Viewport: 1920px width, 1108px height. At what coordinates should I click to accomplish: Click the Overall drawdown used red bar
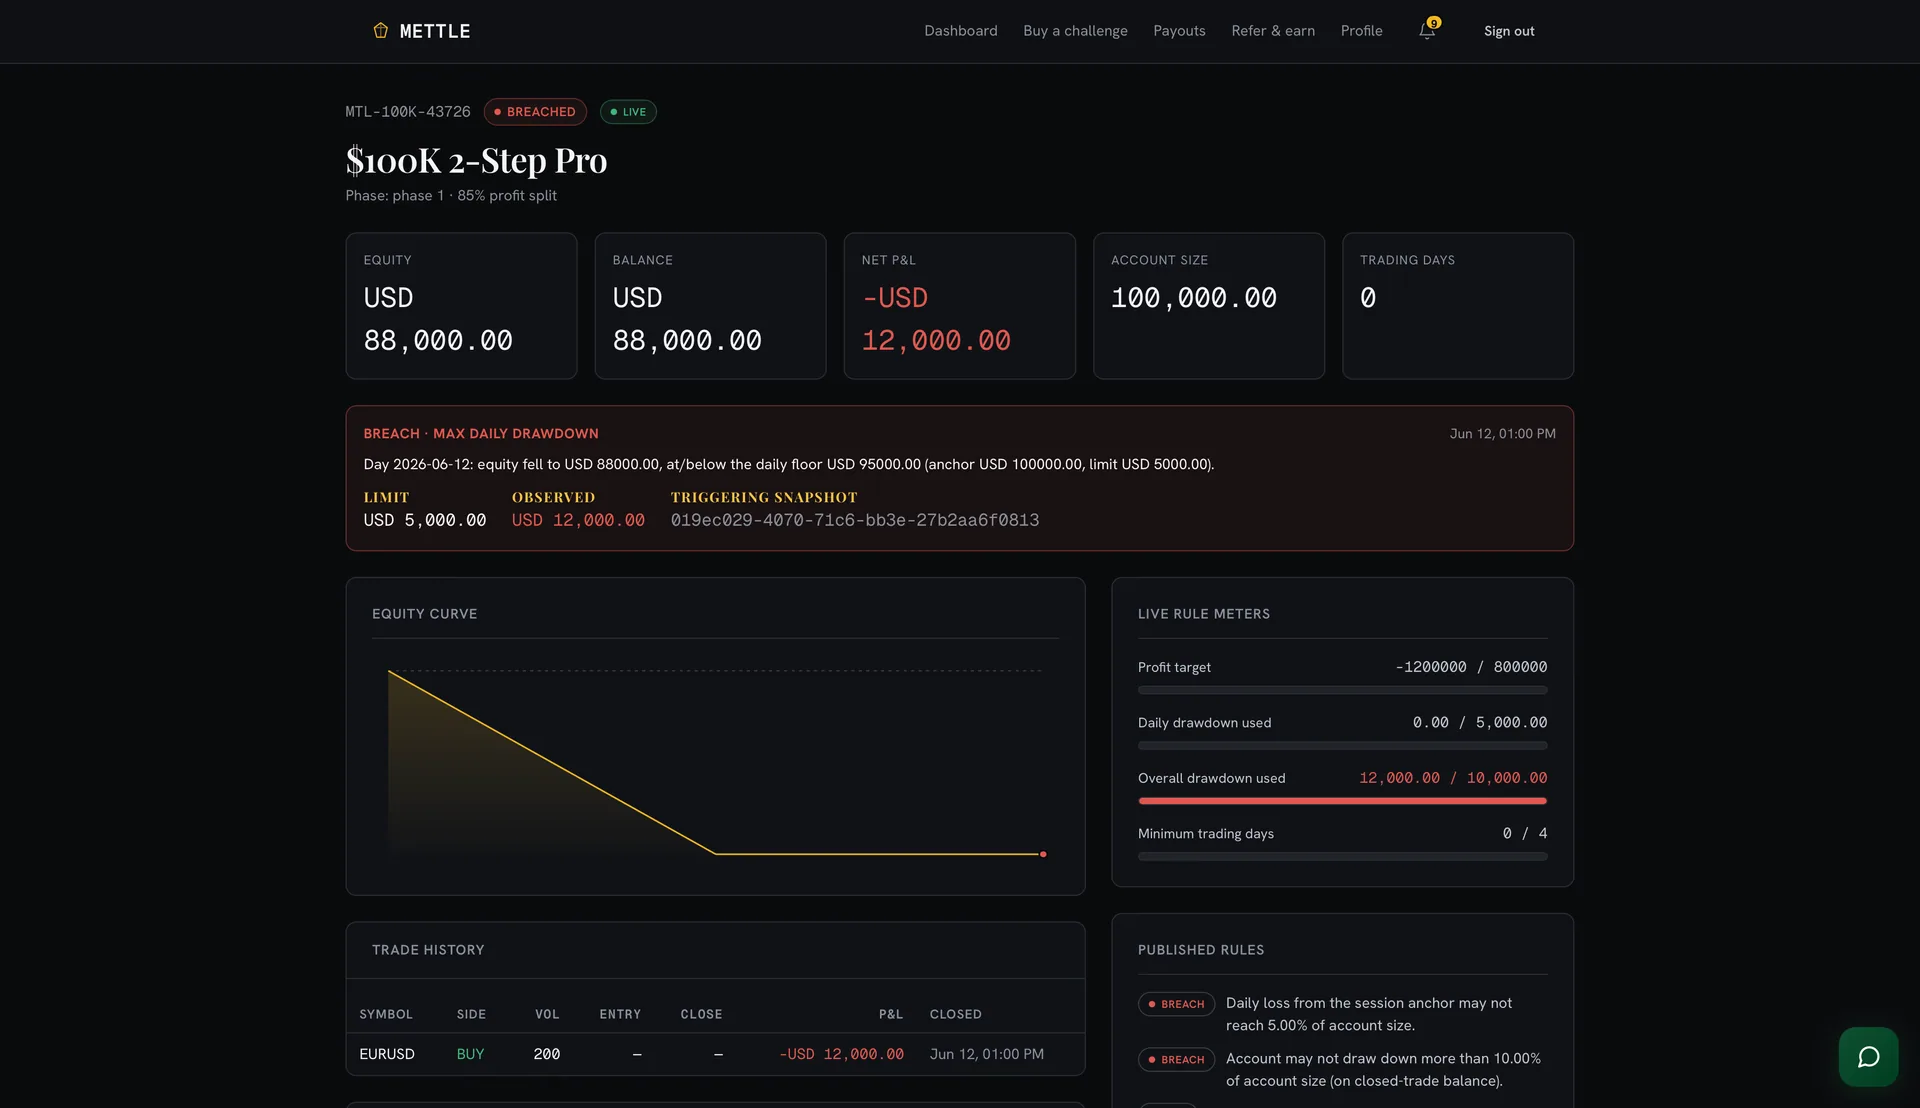click(x=1342, y=801)
